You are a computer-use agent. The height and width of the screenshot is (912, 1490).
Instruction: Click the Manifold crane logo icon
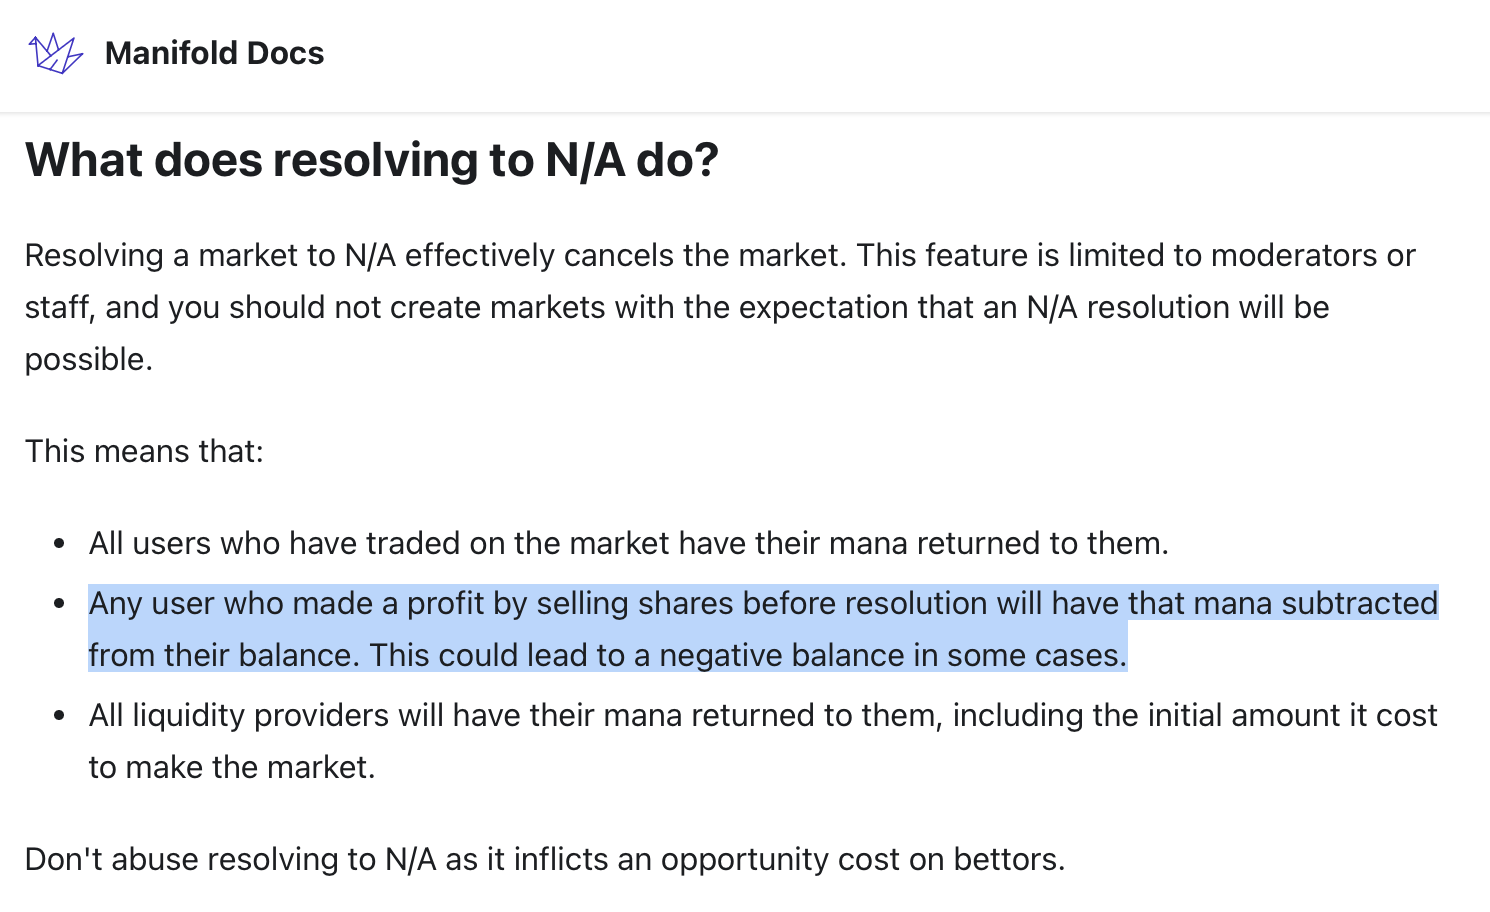[55, 53]
